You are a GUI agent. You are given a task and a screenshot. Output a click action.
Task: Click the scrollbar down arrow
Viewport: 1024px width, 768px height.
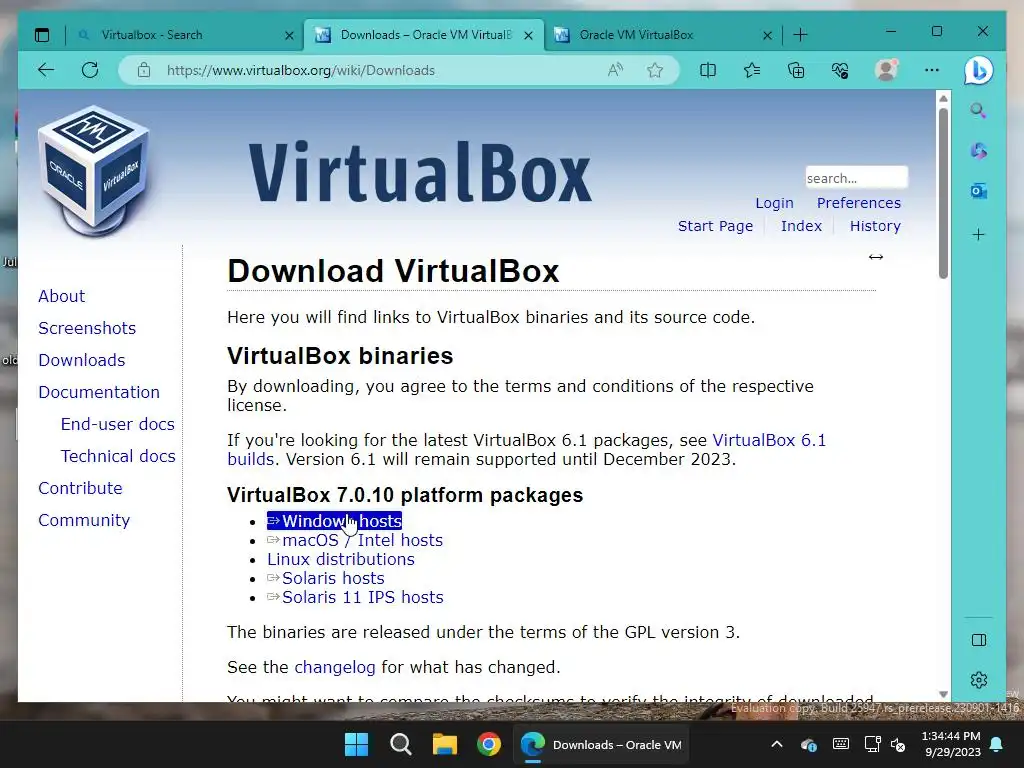[x=943, y=694]
